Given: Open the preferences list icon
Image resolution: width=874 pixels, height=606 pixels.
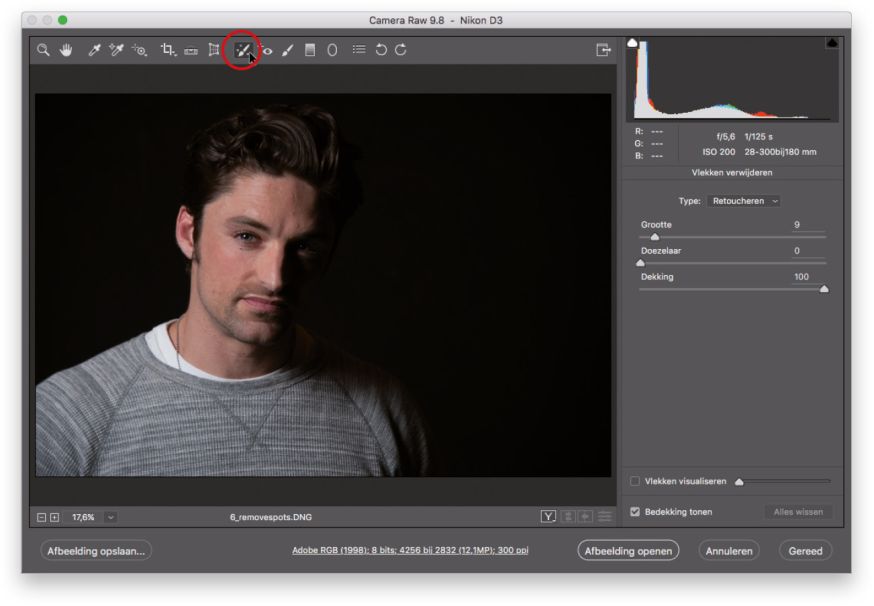Looking at the screenshot, I should click(x=358, y=50).
